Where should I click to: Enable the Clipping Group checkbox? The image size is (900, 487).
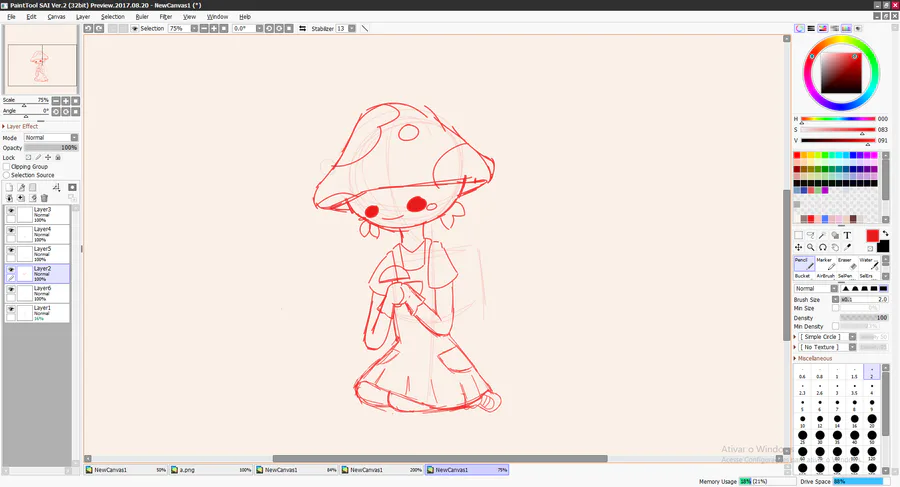point(7,167)
